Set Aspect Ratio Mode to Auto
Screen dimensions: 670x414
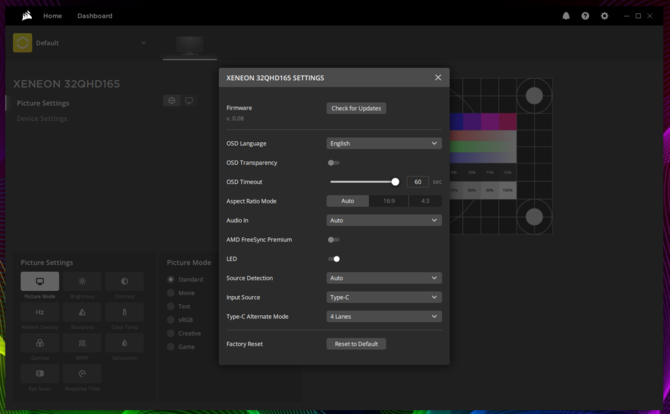tap(347, 201)
